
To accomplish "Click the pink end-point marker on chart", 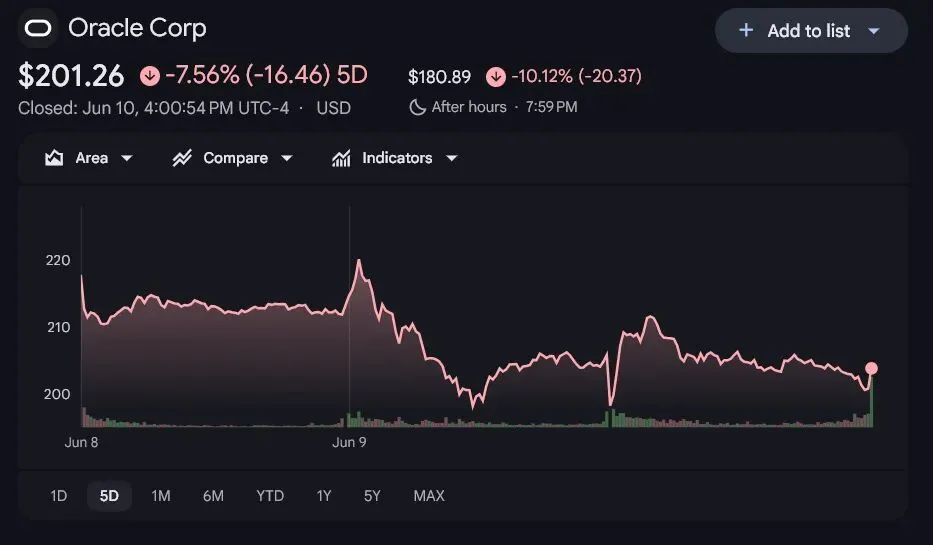I will pyautogui.click(x=871, y=368).
